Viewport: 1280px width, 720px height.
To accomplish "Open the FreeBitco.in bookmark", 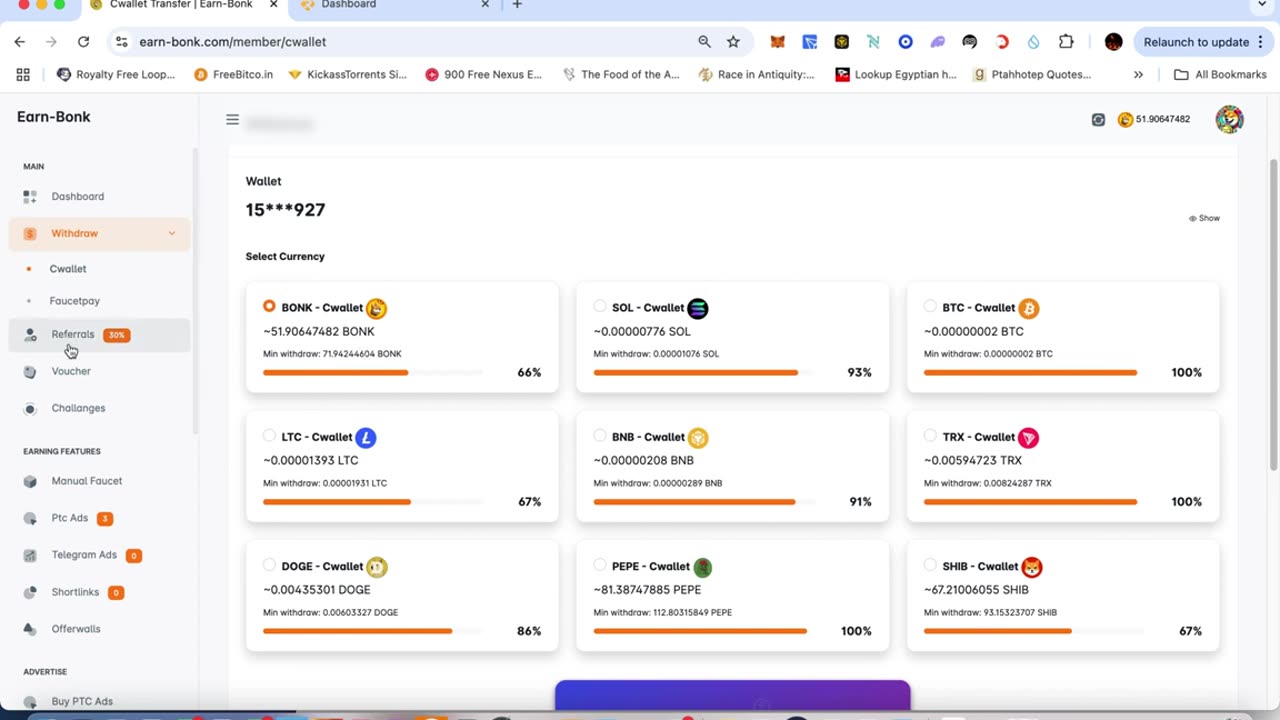I will 233,75.
